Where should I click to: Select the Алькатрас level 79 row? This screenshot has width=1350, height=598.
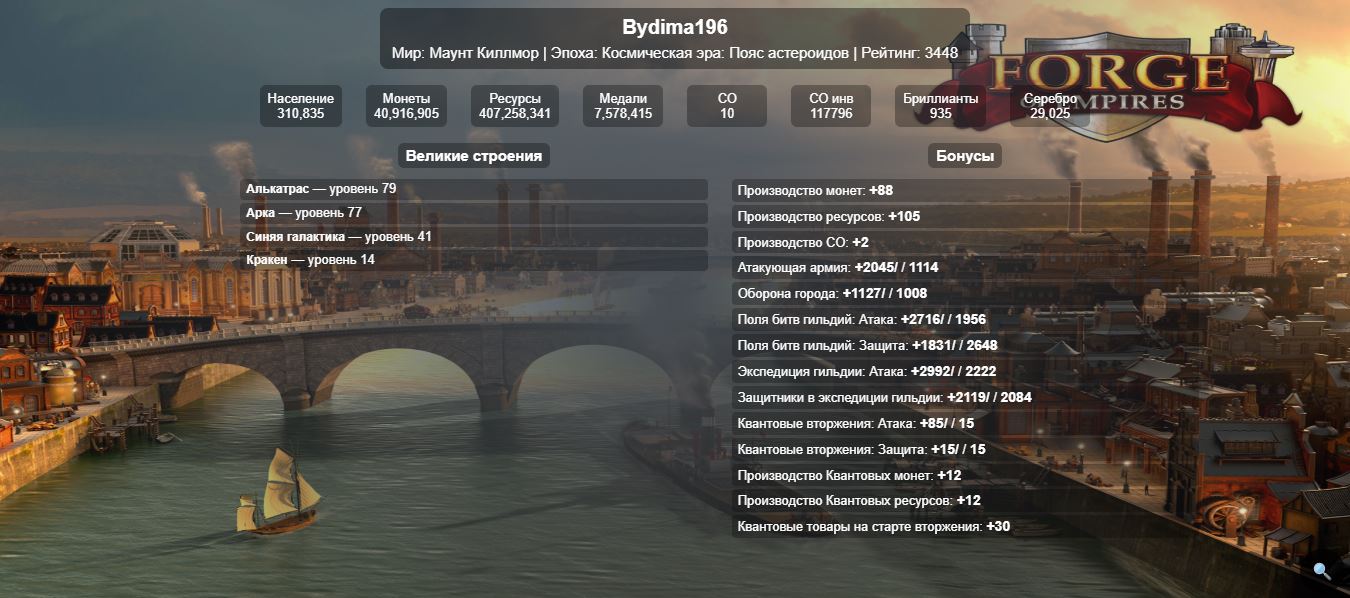(x=475, y=189)
